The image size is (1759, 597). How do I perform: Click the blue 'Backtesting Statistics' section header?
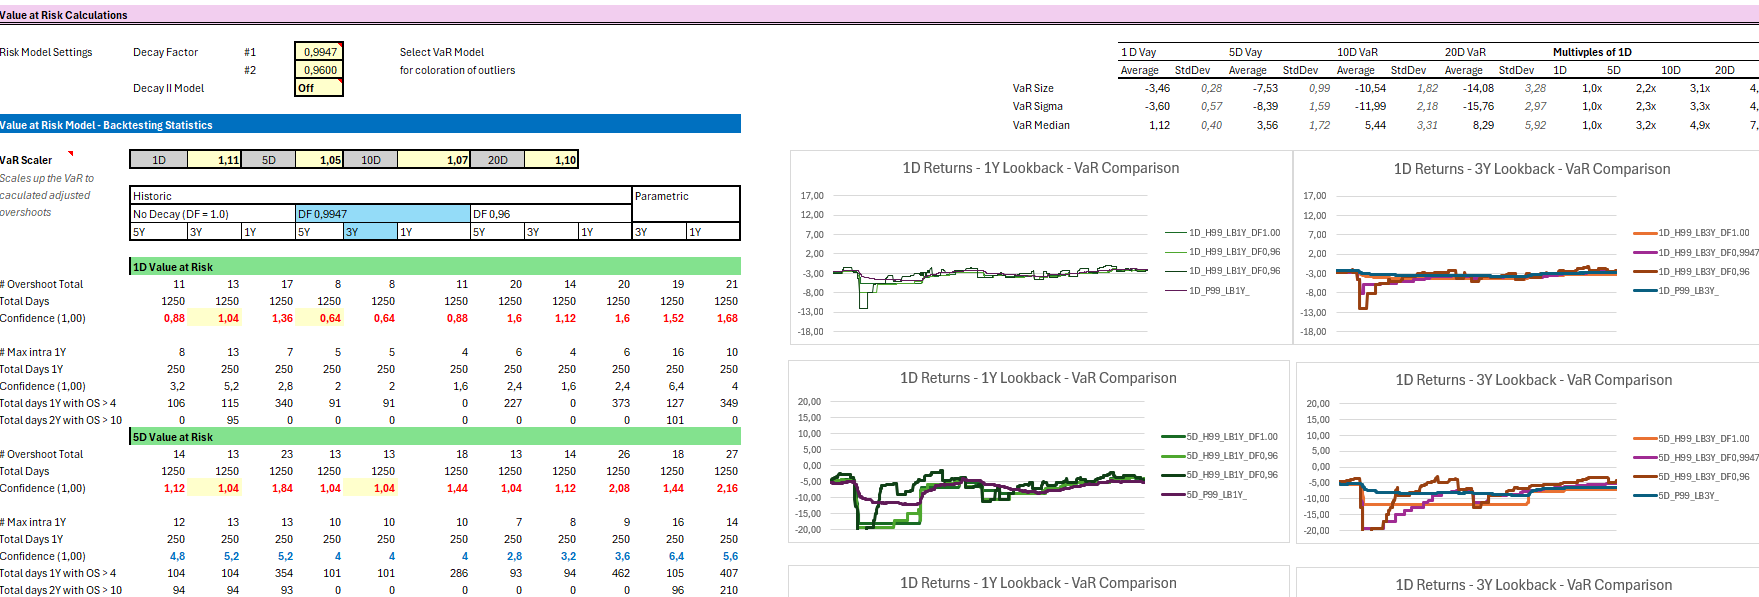tap(370, 125)
